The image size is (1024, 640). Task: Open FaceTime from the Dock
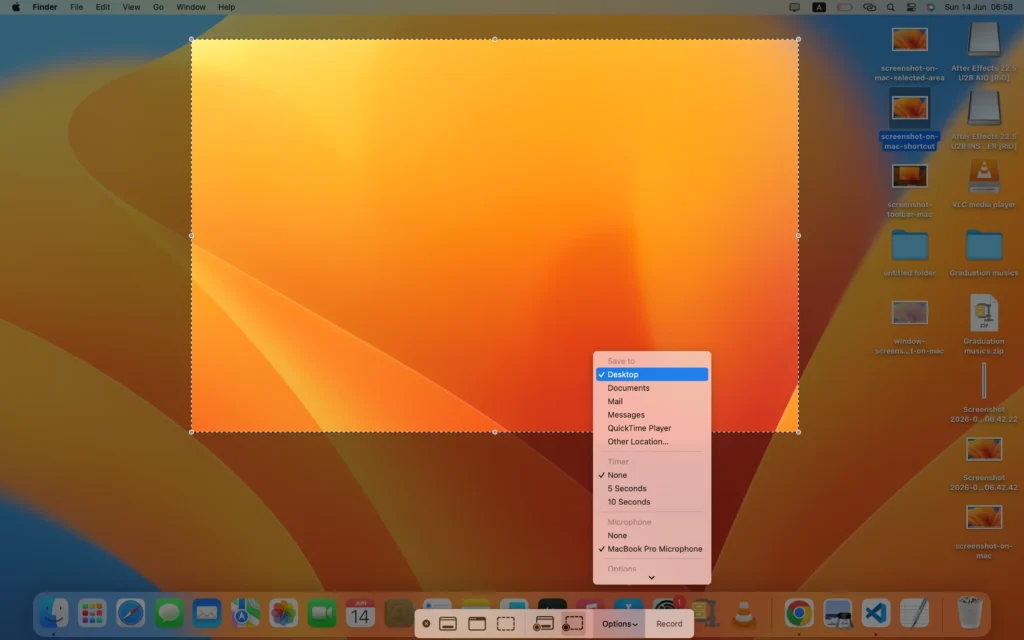(322, 614)
